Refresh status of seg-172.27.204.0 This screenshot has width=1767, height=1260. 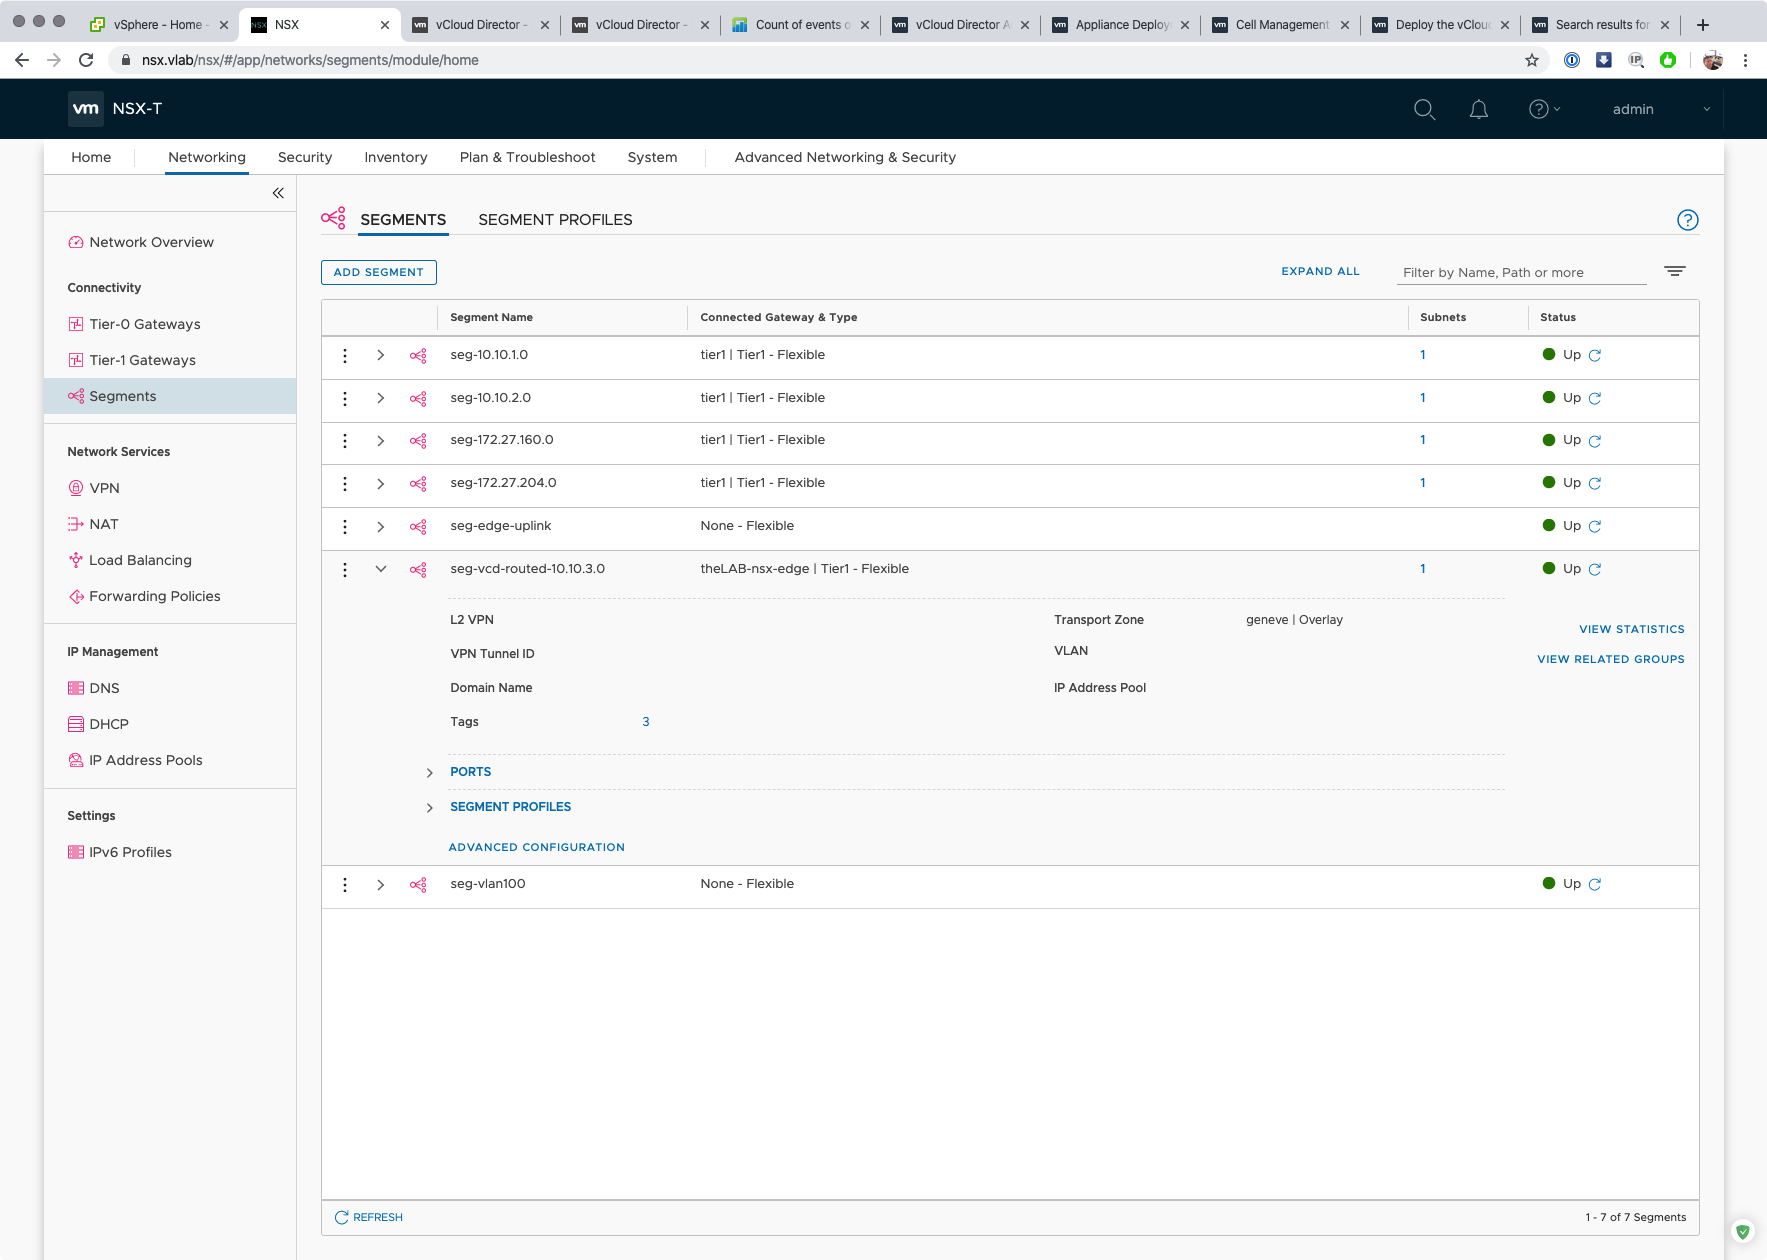tap(1595, 484)
